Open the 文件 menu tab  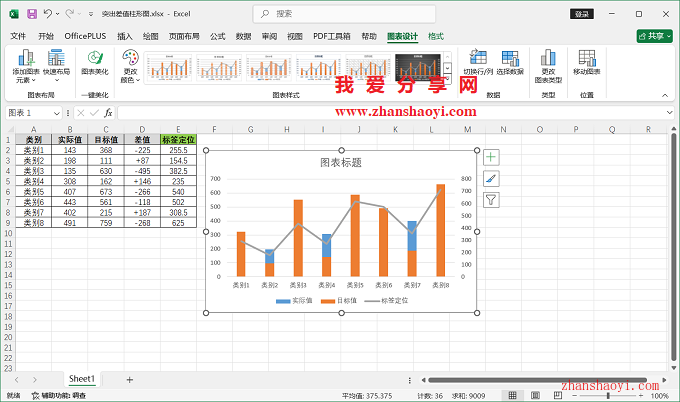tap(18, 36)
